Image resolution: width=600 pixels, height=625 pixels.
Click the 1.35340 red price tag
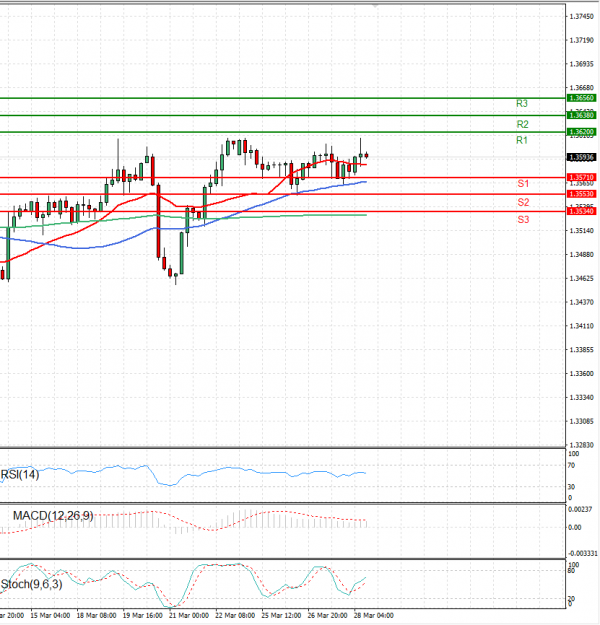582,211
